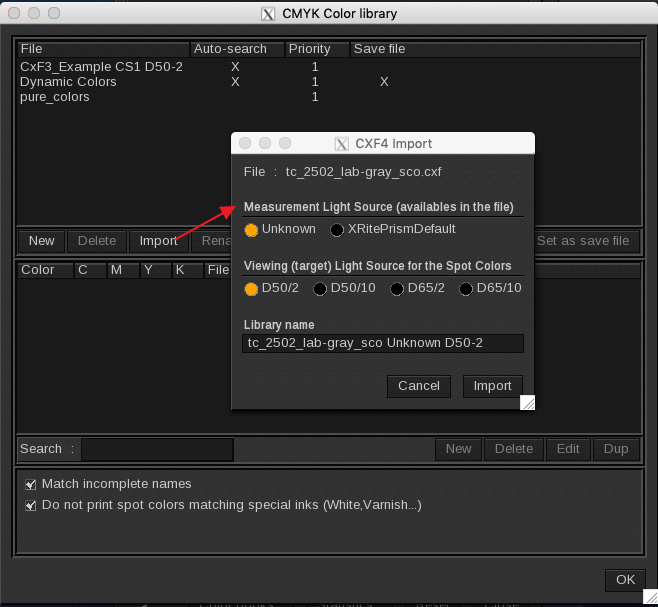
Task: Select the CxF3_Example CS1 D50-2 library row
Action: click(x=329, y=67)
